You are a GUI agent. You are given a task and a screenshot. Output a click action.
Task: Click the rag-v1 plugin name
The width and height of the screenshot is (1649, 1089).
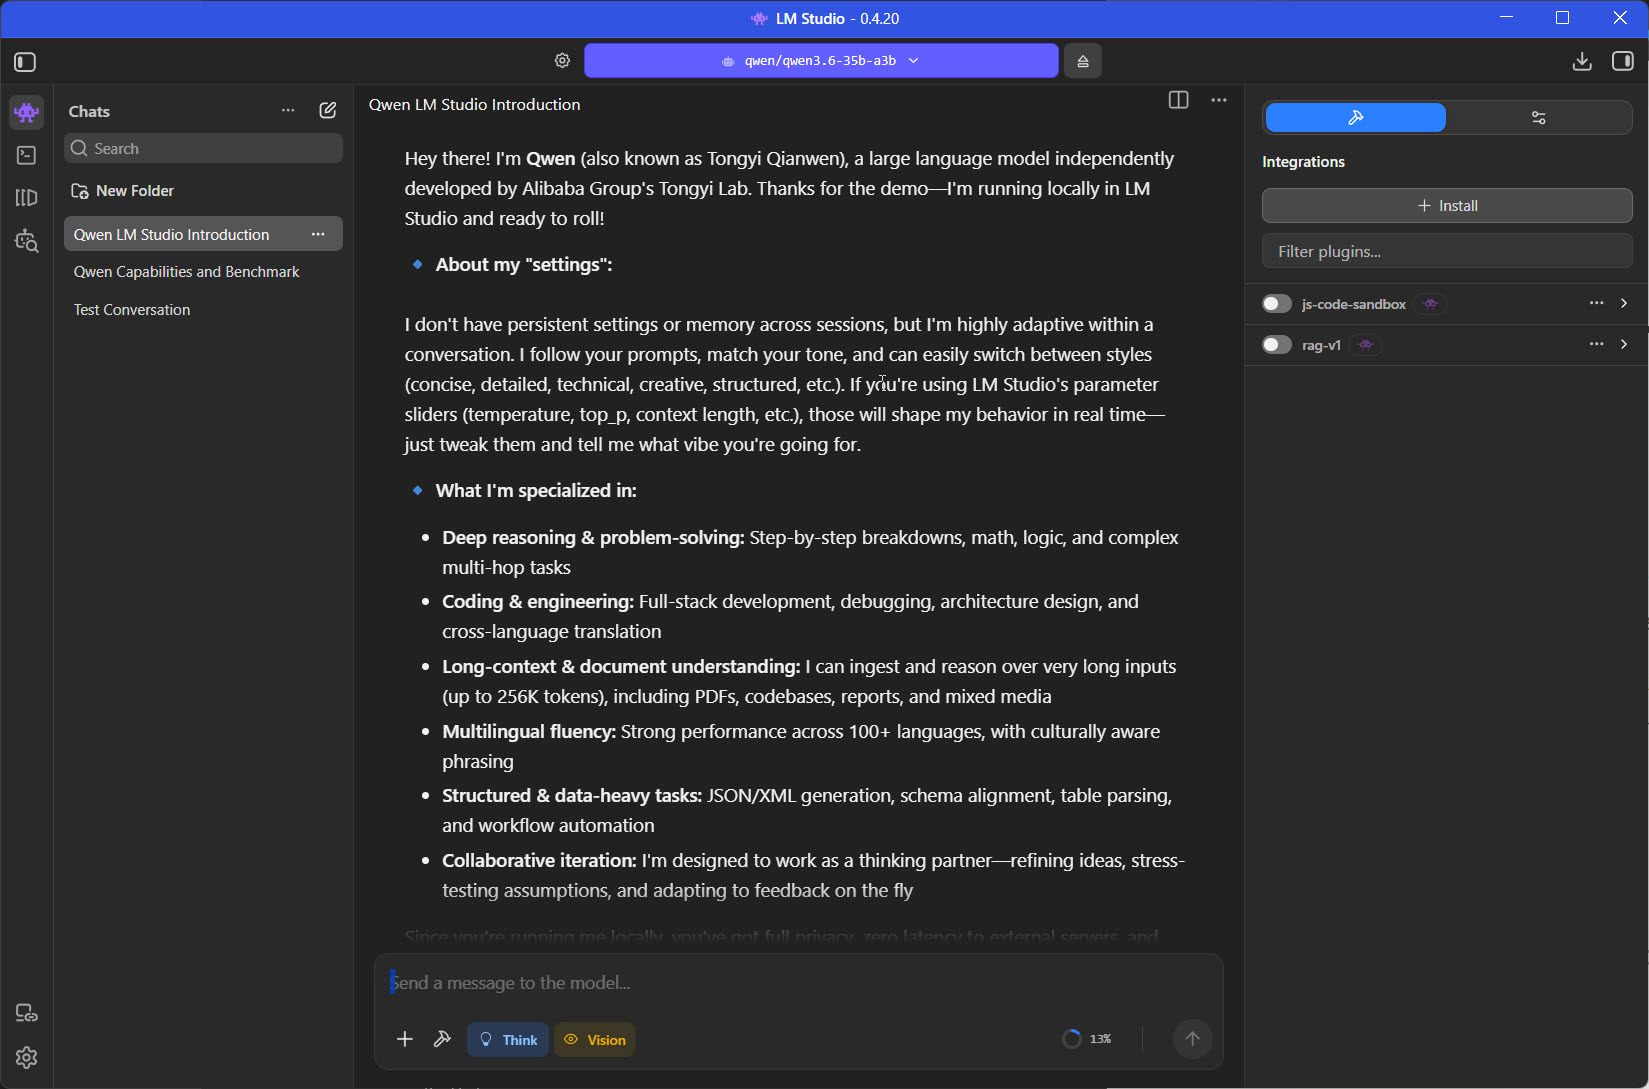[1321, 345]
